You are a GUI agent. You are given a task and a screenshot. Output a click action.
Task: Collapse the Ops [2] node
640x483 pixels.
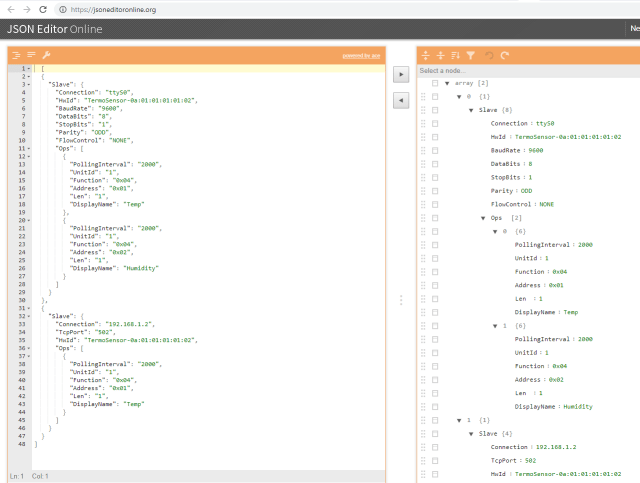(483, 218)
